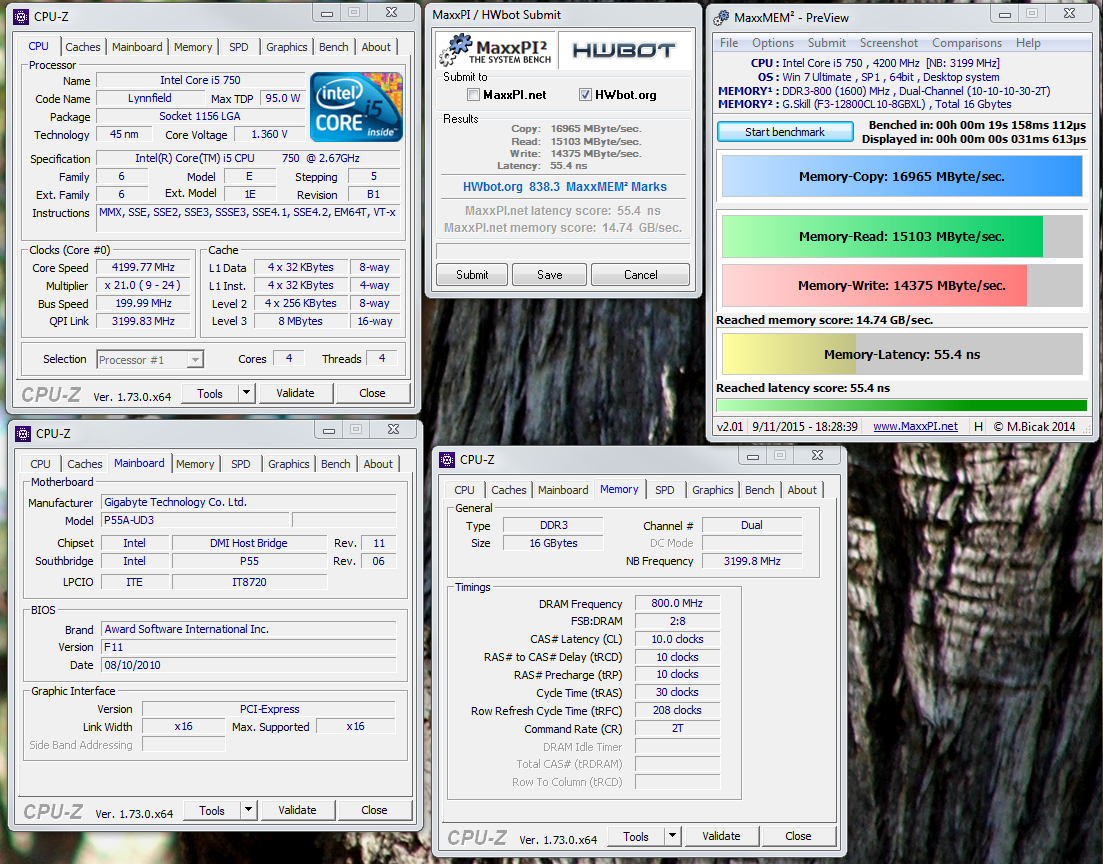Click the NB Frequency 3199.8 MHz value

click(x=752, y=561)
